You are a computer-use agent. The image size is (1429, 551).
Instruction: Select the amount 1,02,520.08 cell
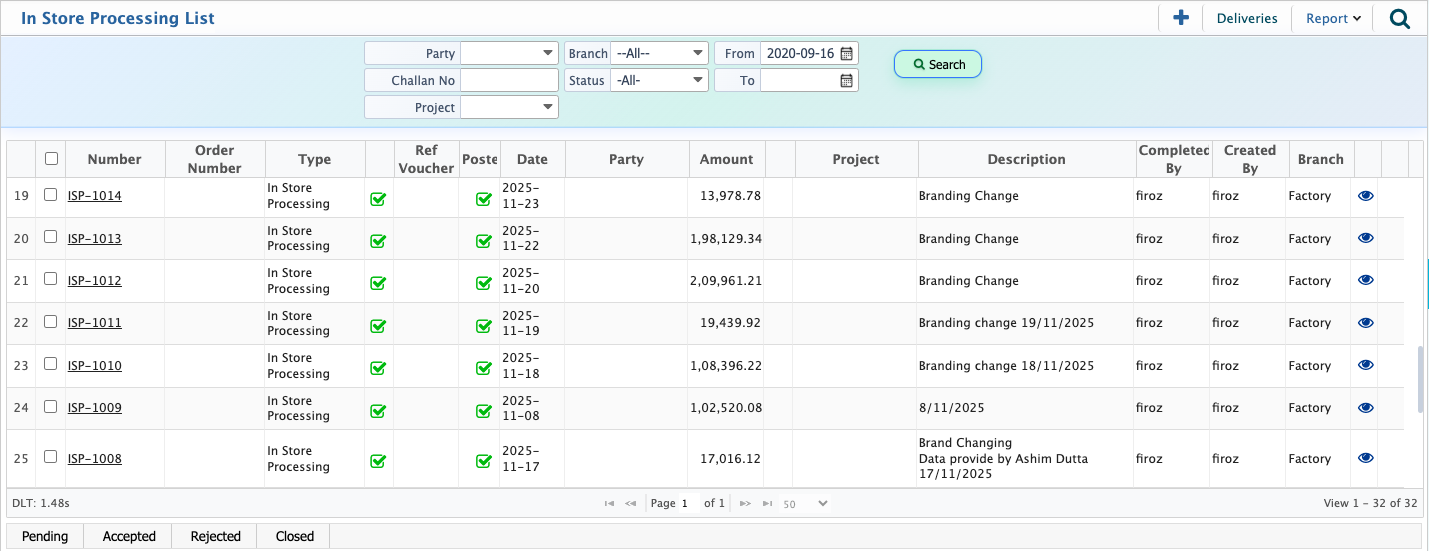click(727, 408)
